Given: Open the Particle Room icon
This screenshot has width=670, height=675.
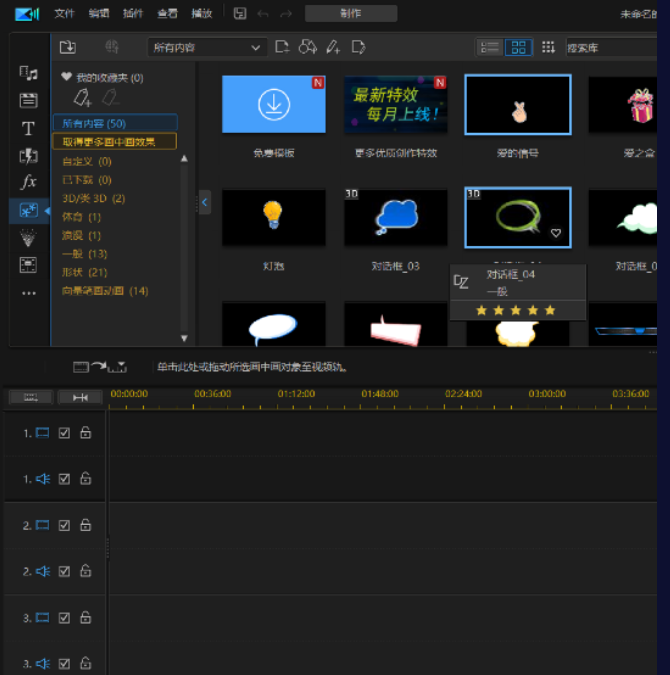Looking at the screenshot, I should coord(28,238).
